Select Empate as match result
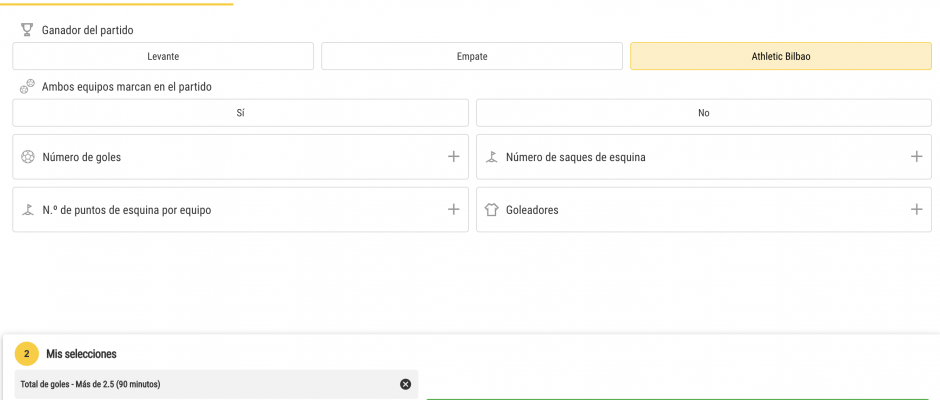 click(x=472, y=56)
